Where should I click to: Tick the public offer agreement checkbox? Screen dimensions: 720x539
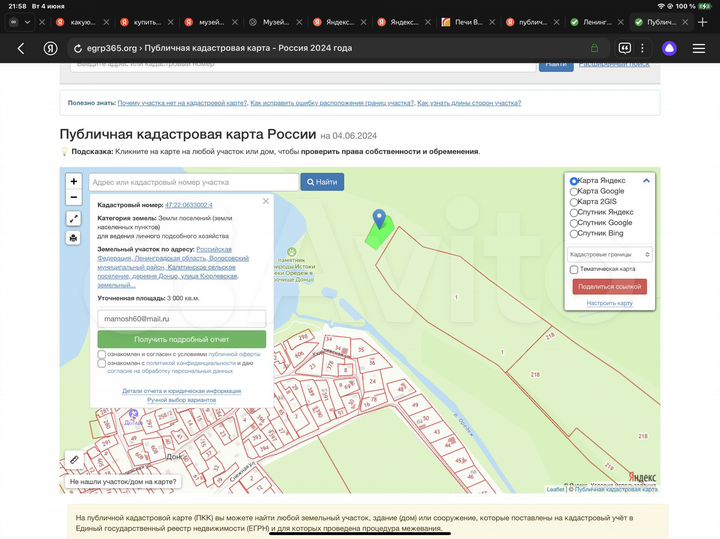pyautogui.click(x=101, y=354)
